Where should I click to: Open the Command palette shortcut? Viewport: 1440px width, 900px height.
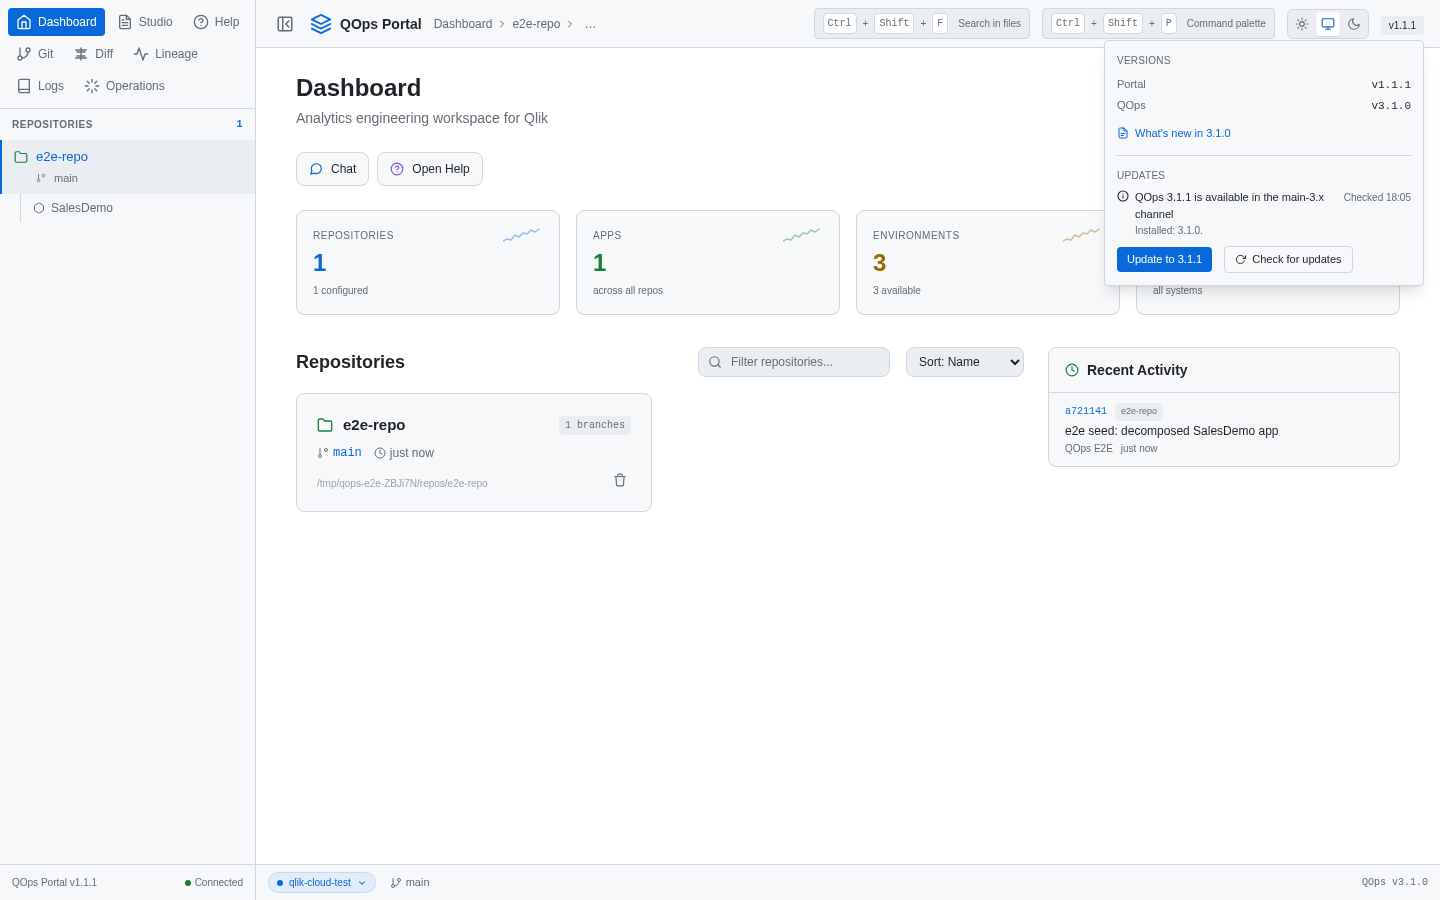tap(1158, 24)
